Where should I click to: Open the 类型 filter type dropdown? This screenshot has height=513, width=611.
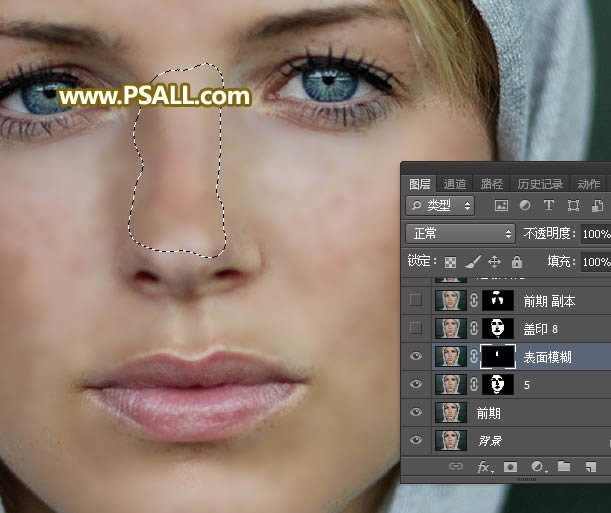coord(440,206)
